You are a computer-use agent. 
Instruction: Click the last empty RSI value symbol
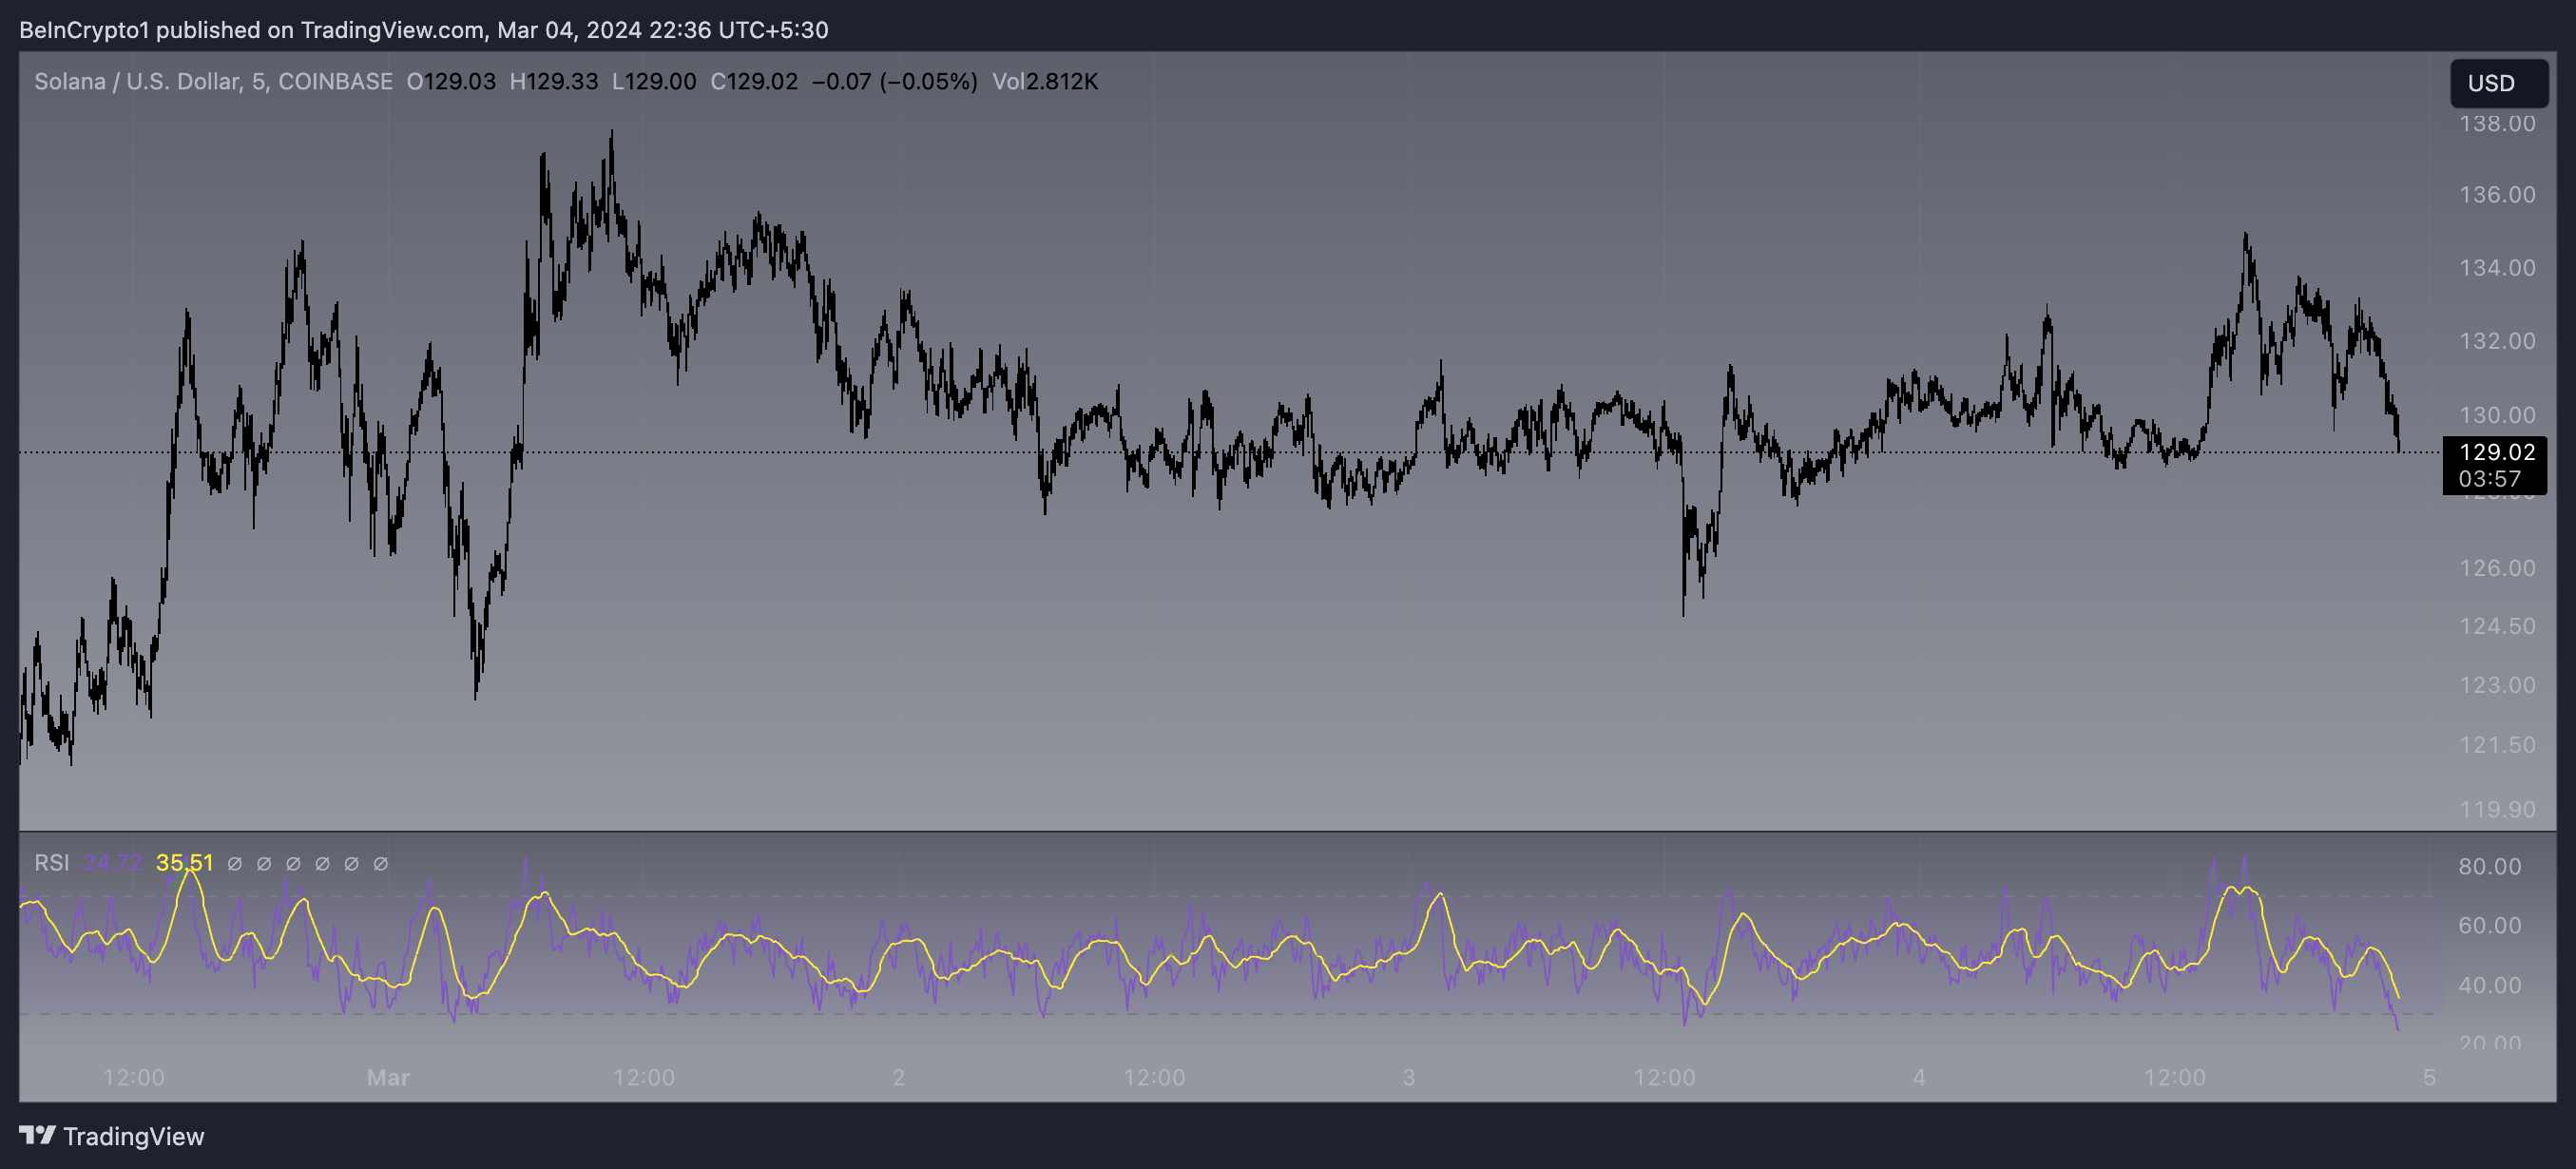tap(380, 863)
